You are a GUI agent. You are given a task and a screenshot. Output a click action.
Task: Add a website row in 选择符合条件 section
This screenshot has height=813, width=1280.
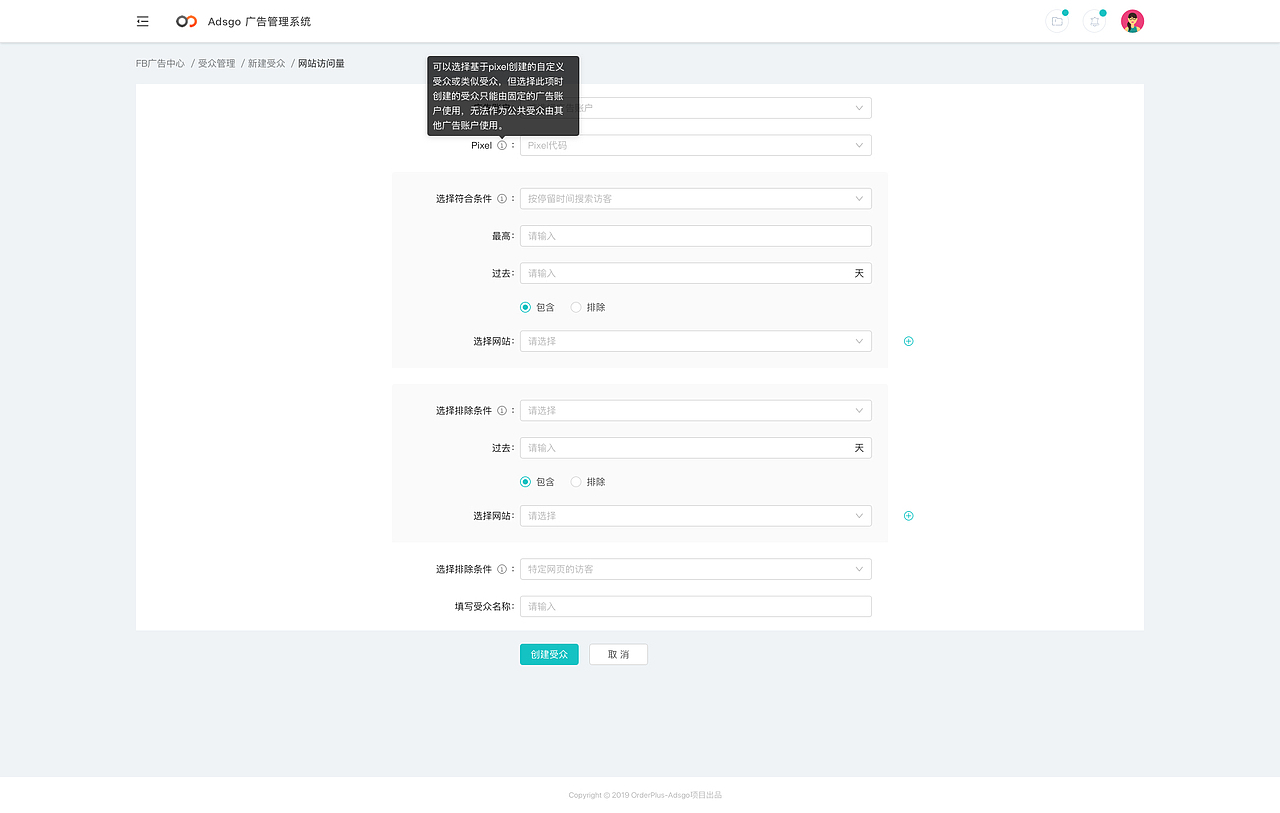click(x=908, y=341)
